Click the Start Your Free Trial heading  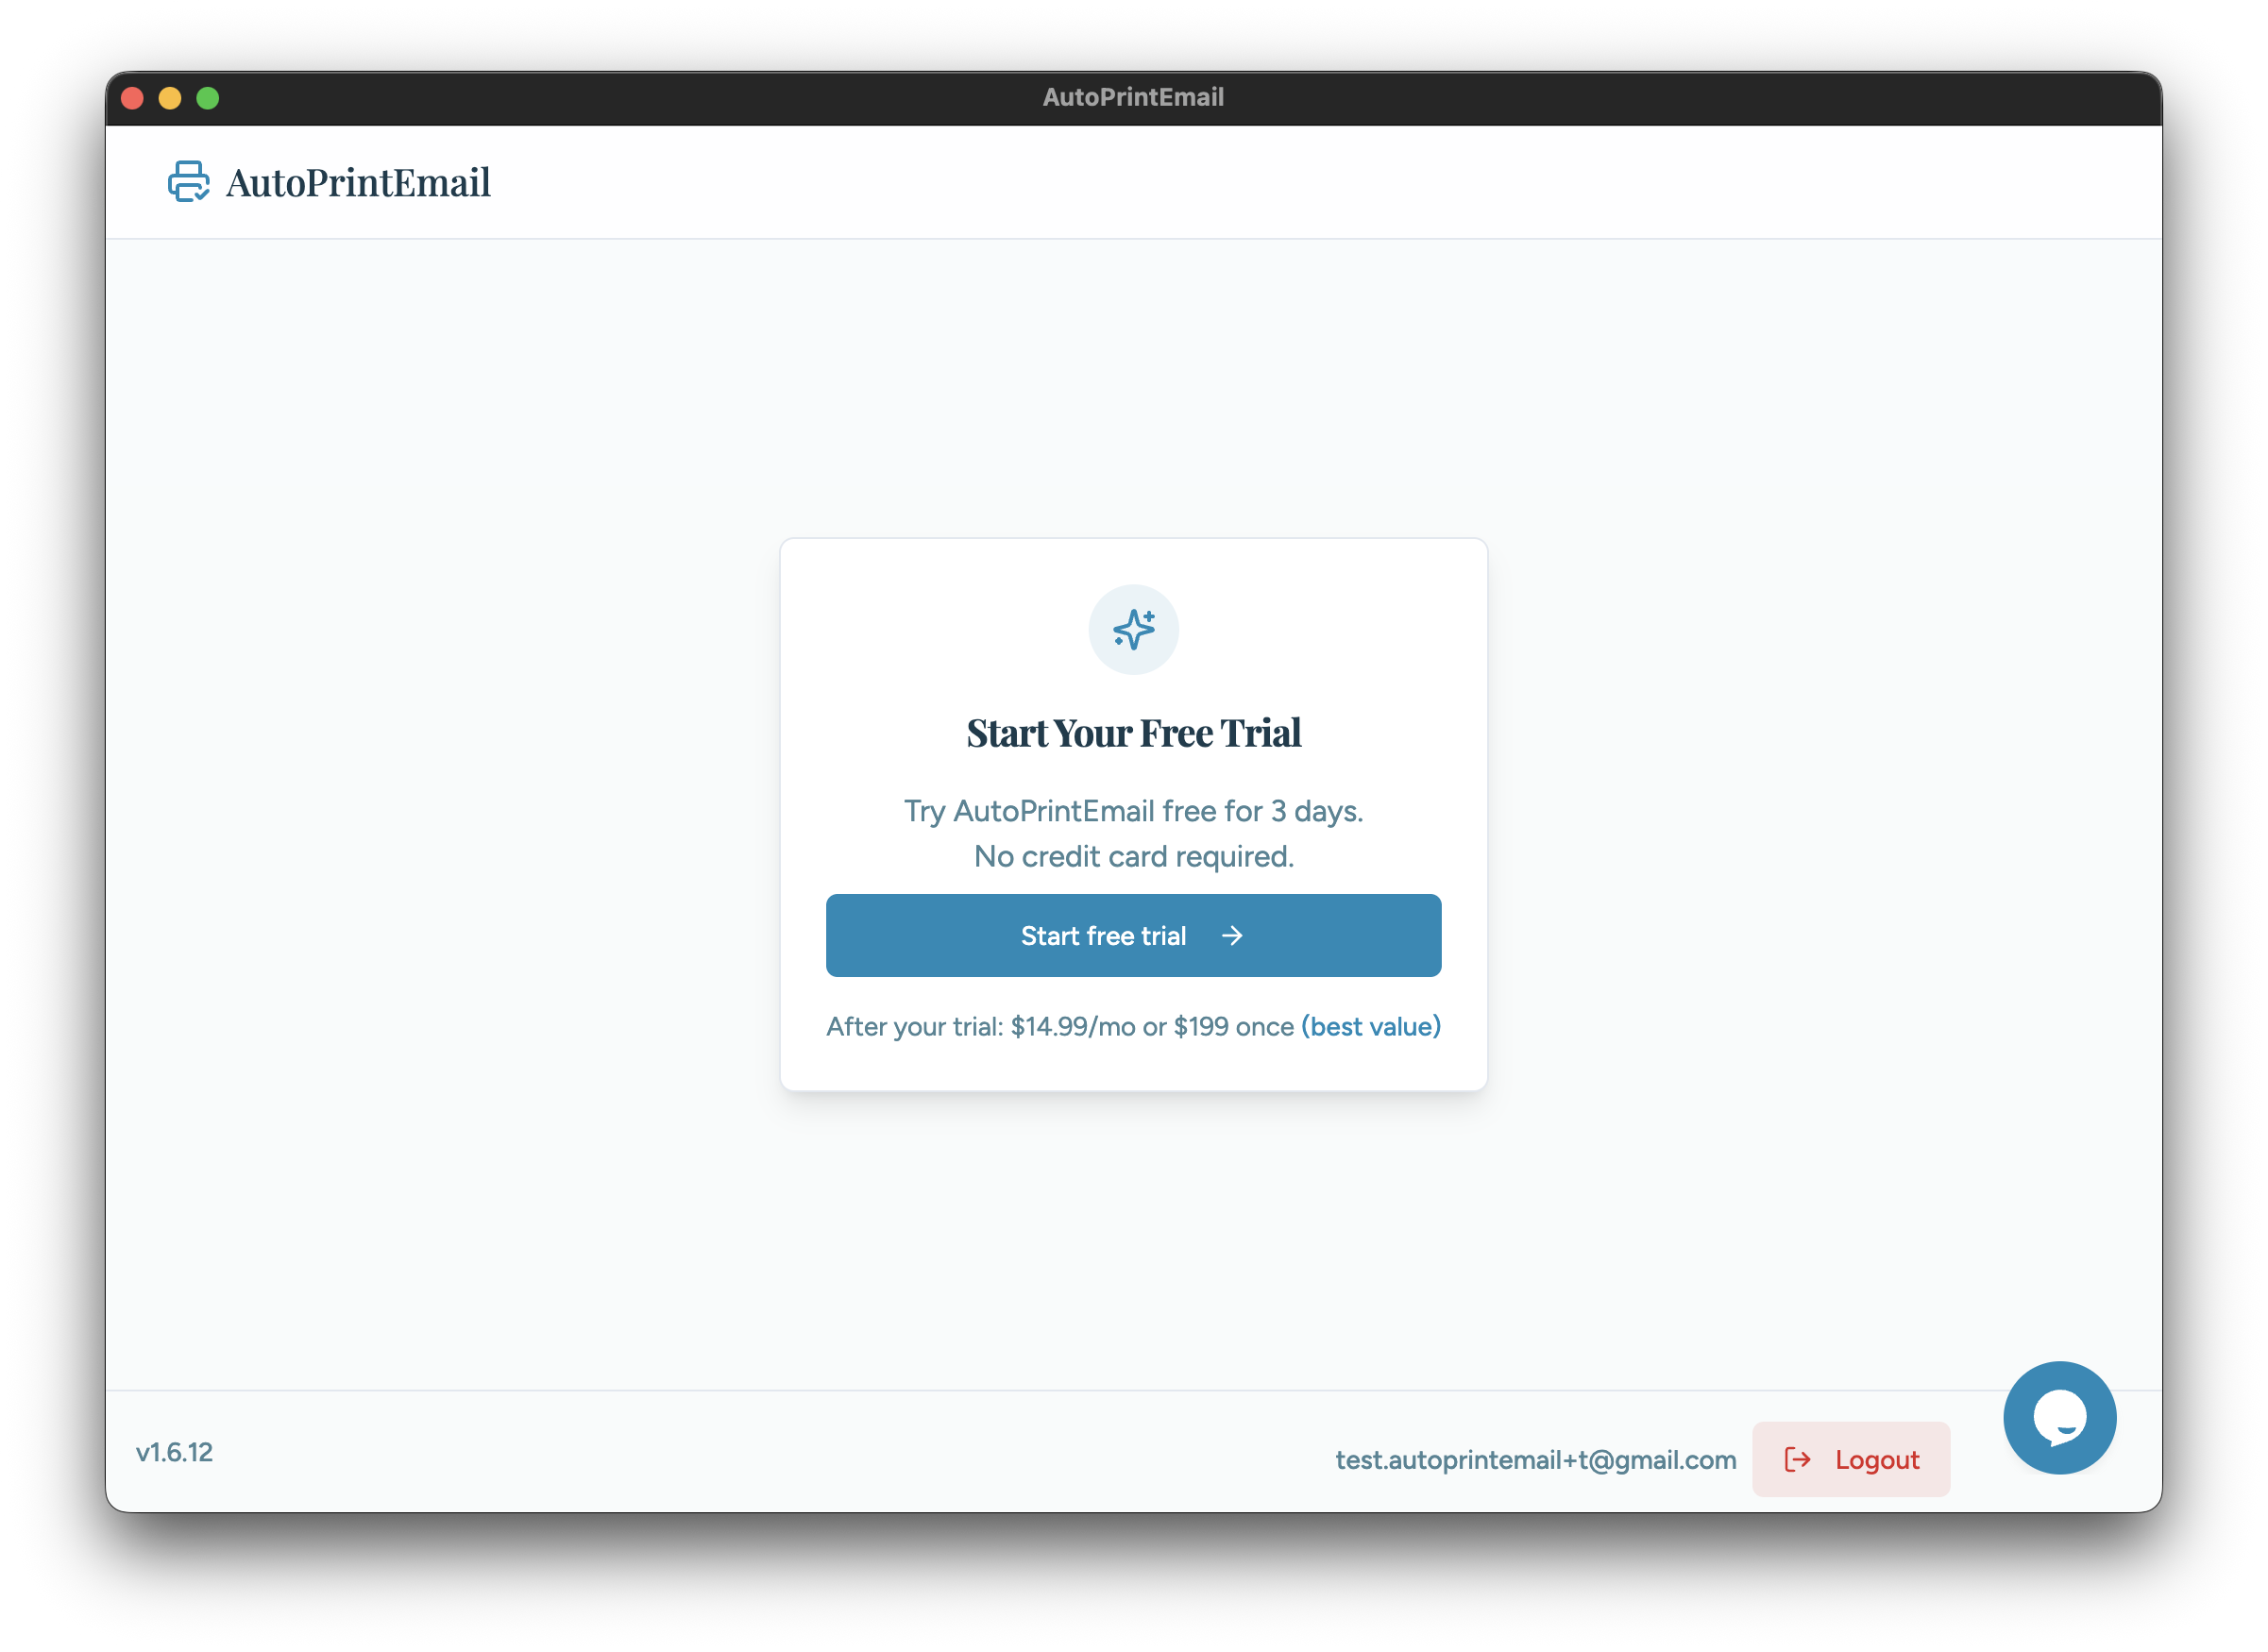1133,732
